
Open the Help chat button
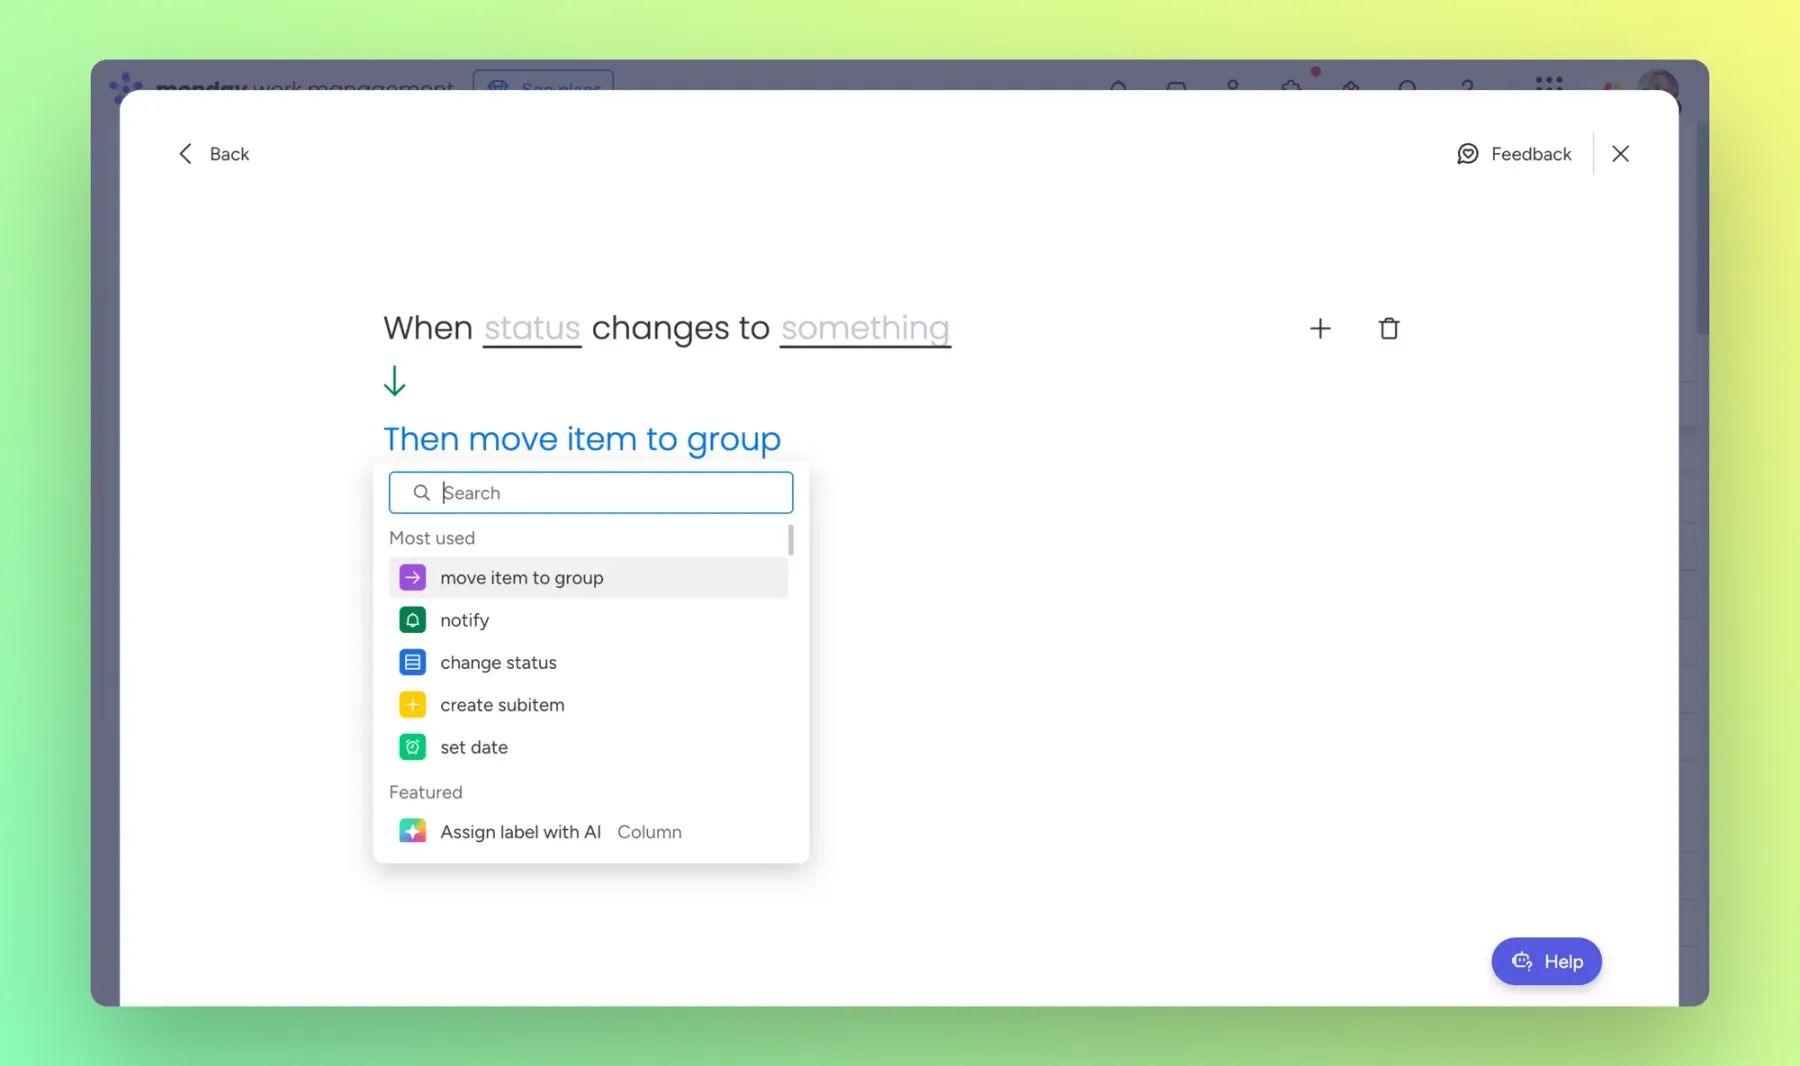coord(1546,961)
